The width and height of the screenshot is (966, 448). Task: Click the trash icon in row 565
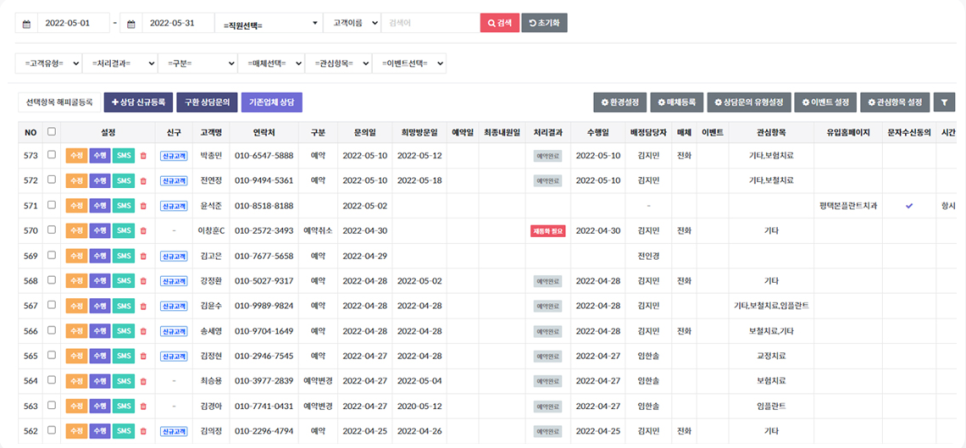click(143, 356)
